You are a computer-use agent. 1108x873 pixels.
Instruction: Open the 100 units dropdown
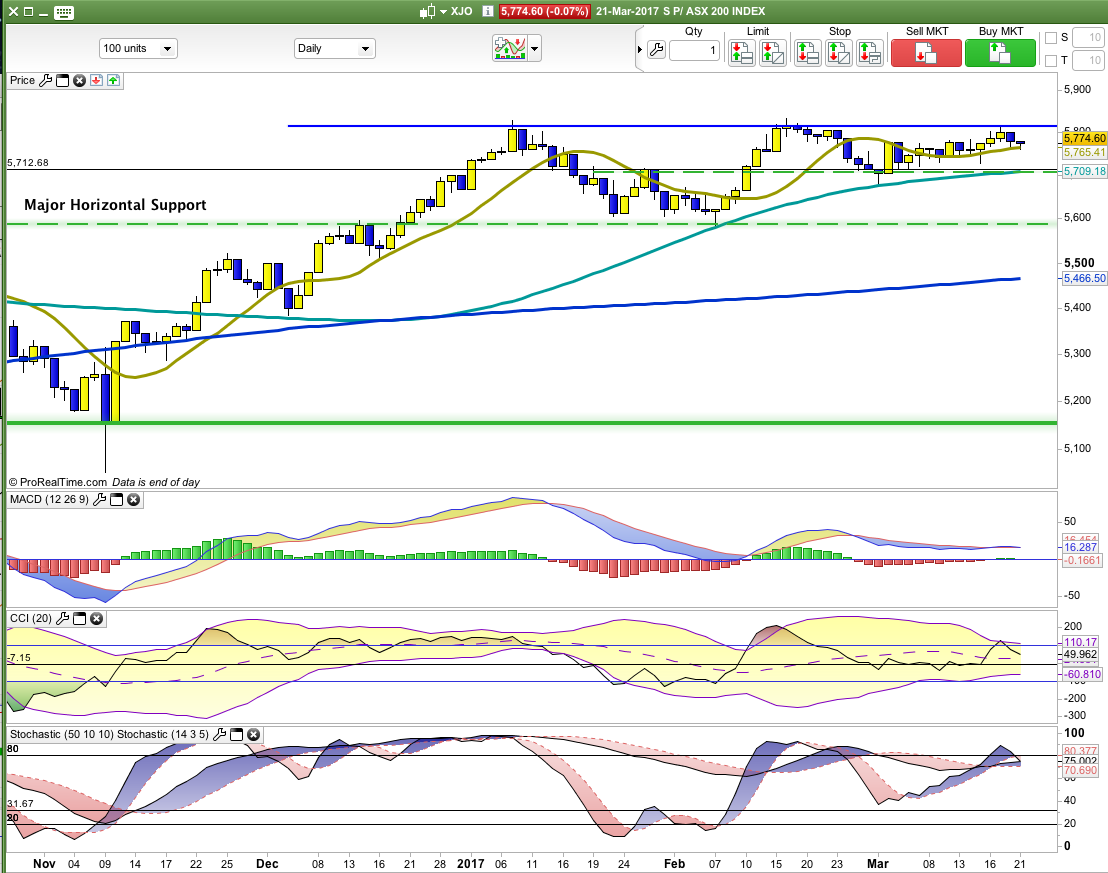138,49
